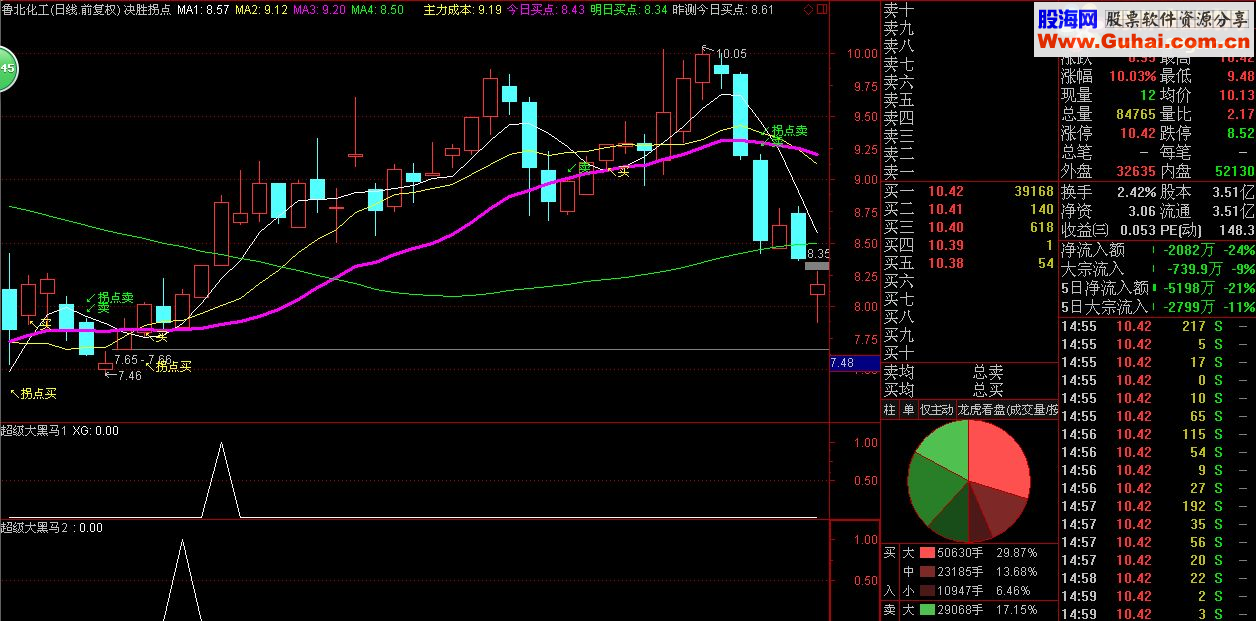Click the 昨测今日买点: 8.61 readout
Viewport: 1256px width, 621px height.
tap(723, 9)
